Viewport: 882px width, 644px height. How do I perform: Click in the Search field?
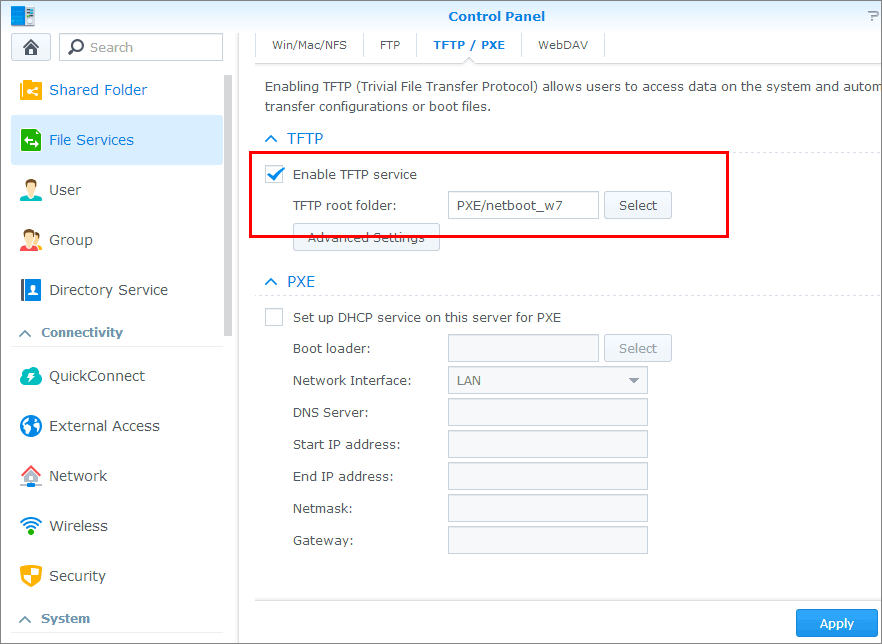140,47
